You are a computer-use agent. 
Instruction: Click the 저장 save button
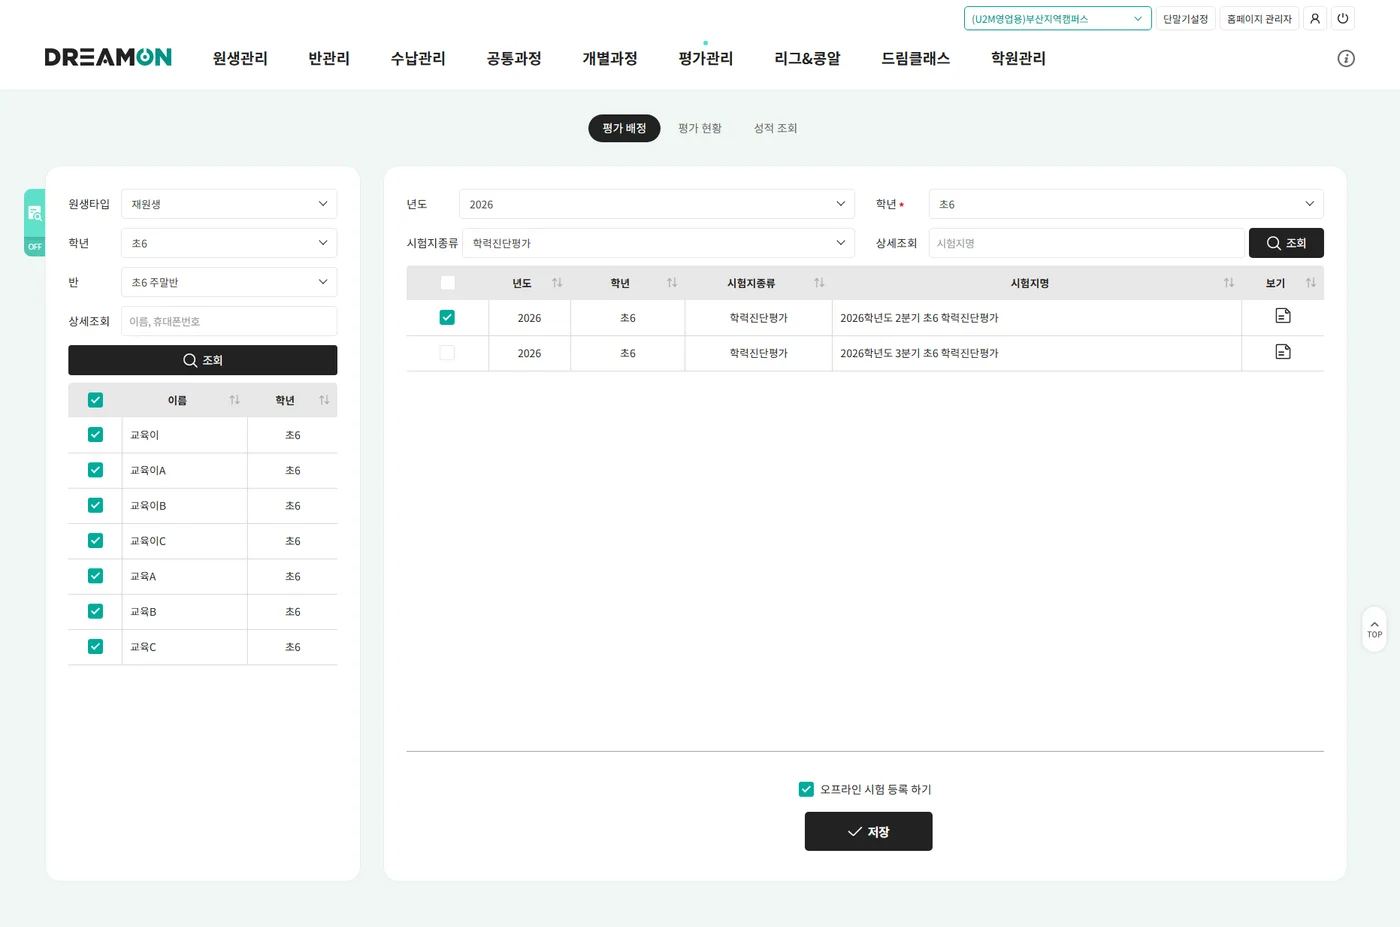pos(868,831)
